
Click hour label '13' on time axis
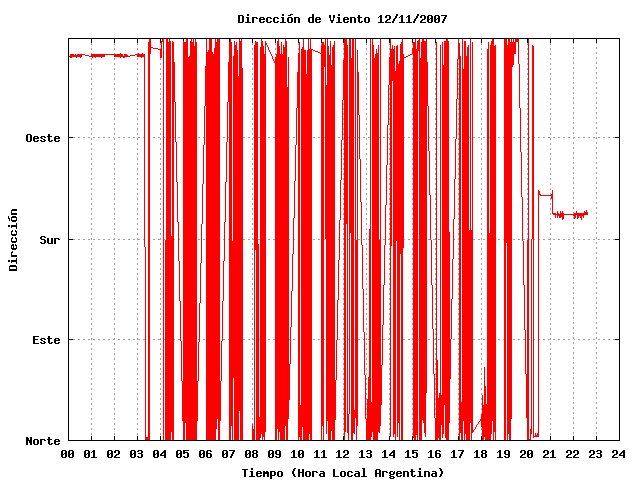pyautogui.click(x=366, y=454)
